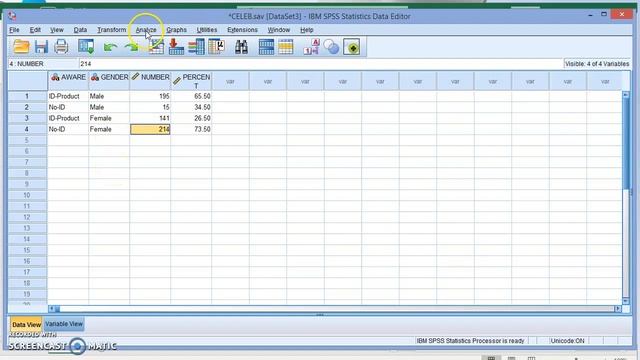The image size is (640, 360).
Task: Select the AWARE column header
Action: point(68,81)
